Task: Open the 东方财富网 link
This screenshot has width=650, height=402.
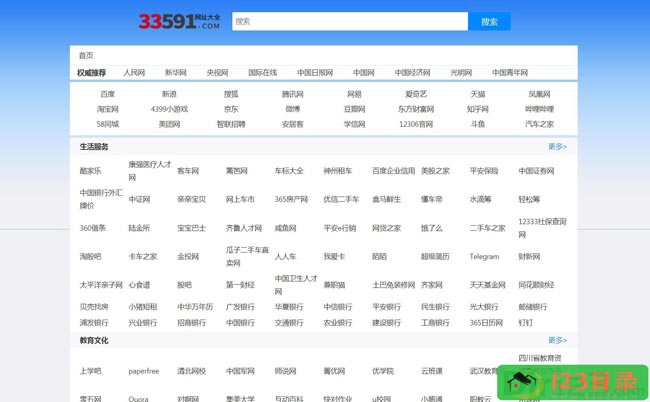Action: (x=416, y=109)
